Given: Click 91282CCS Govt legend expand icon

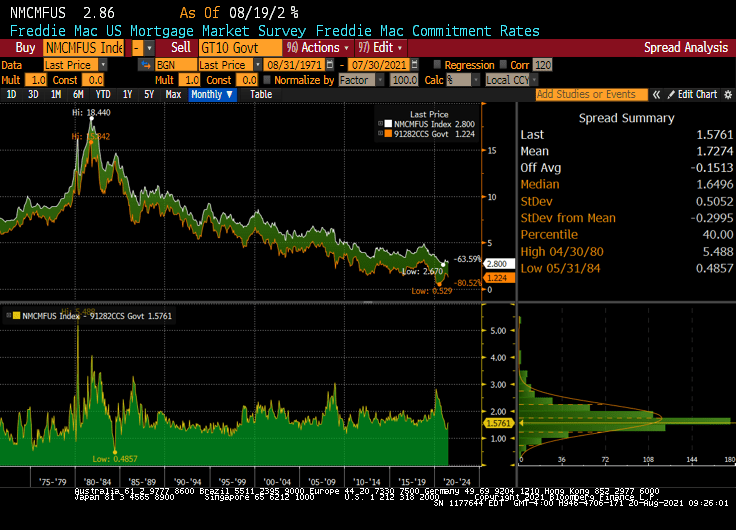Looking at the screenshot, I should [381, 134].
